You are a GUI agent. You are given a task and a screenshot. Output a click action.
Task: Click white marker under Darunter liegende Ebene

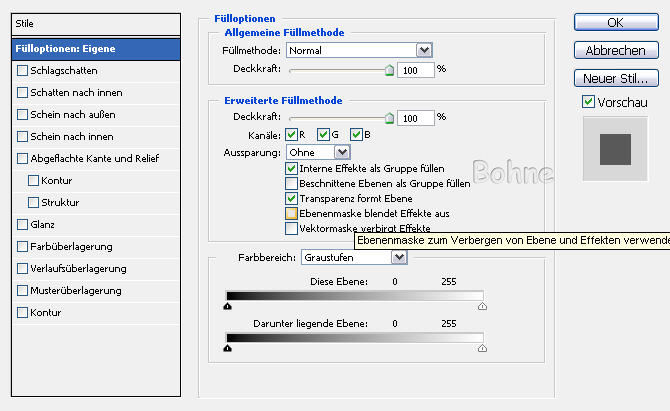pos(483,349)
